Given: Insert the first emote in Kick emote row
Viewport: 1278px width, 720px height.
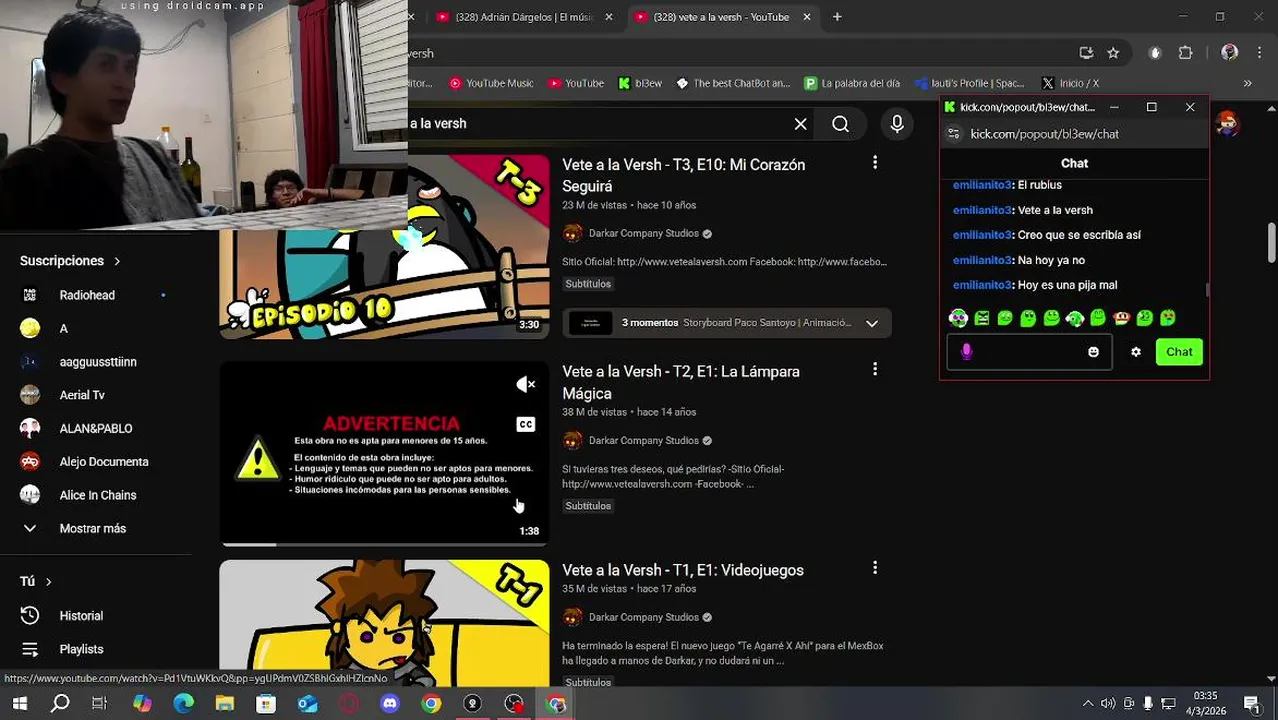Looking at the screenshot, I should click(x=958, y=318).
